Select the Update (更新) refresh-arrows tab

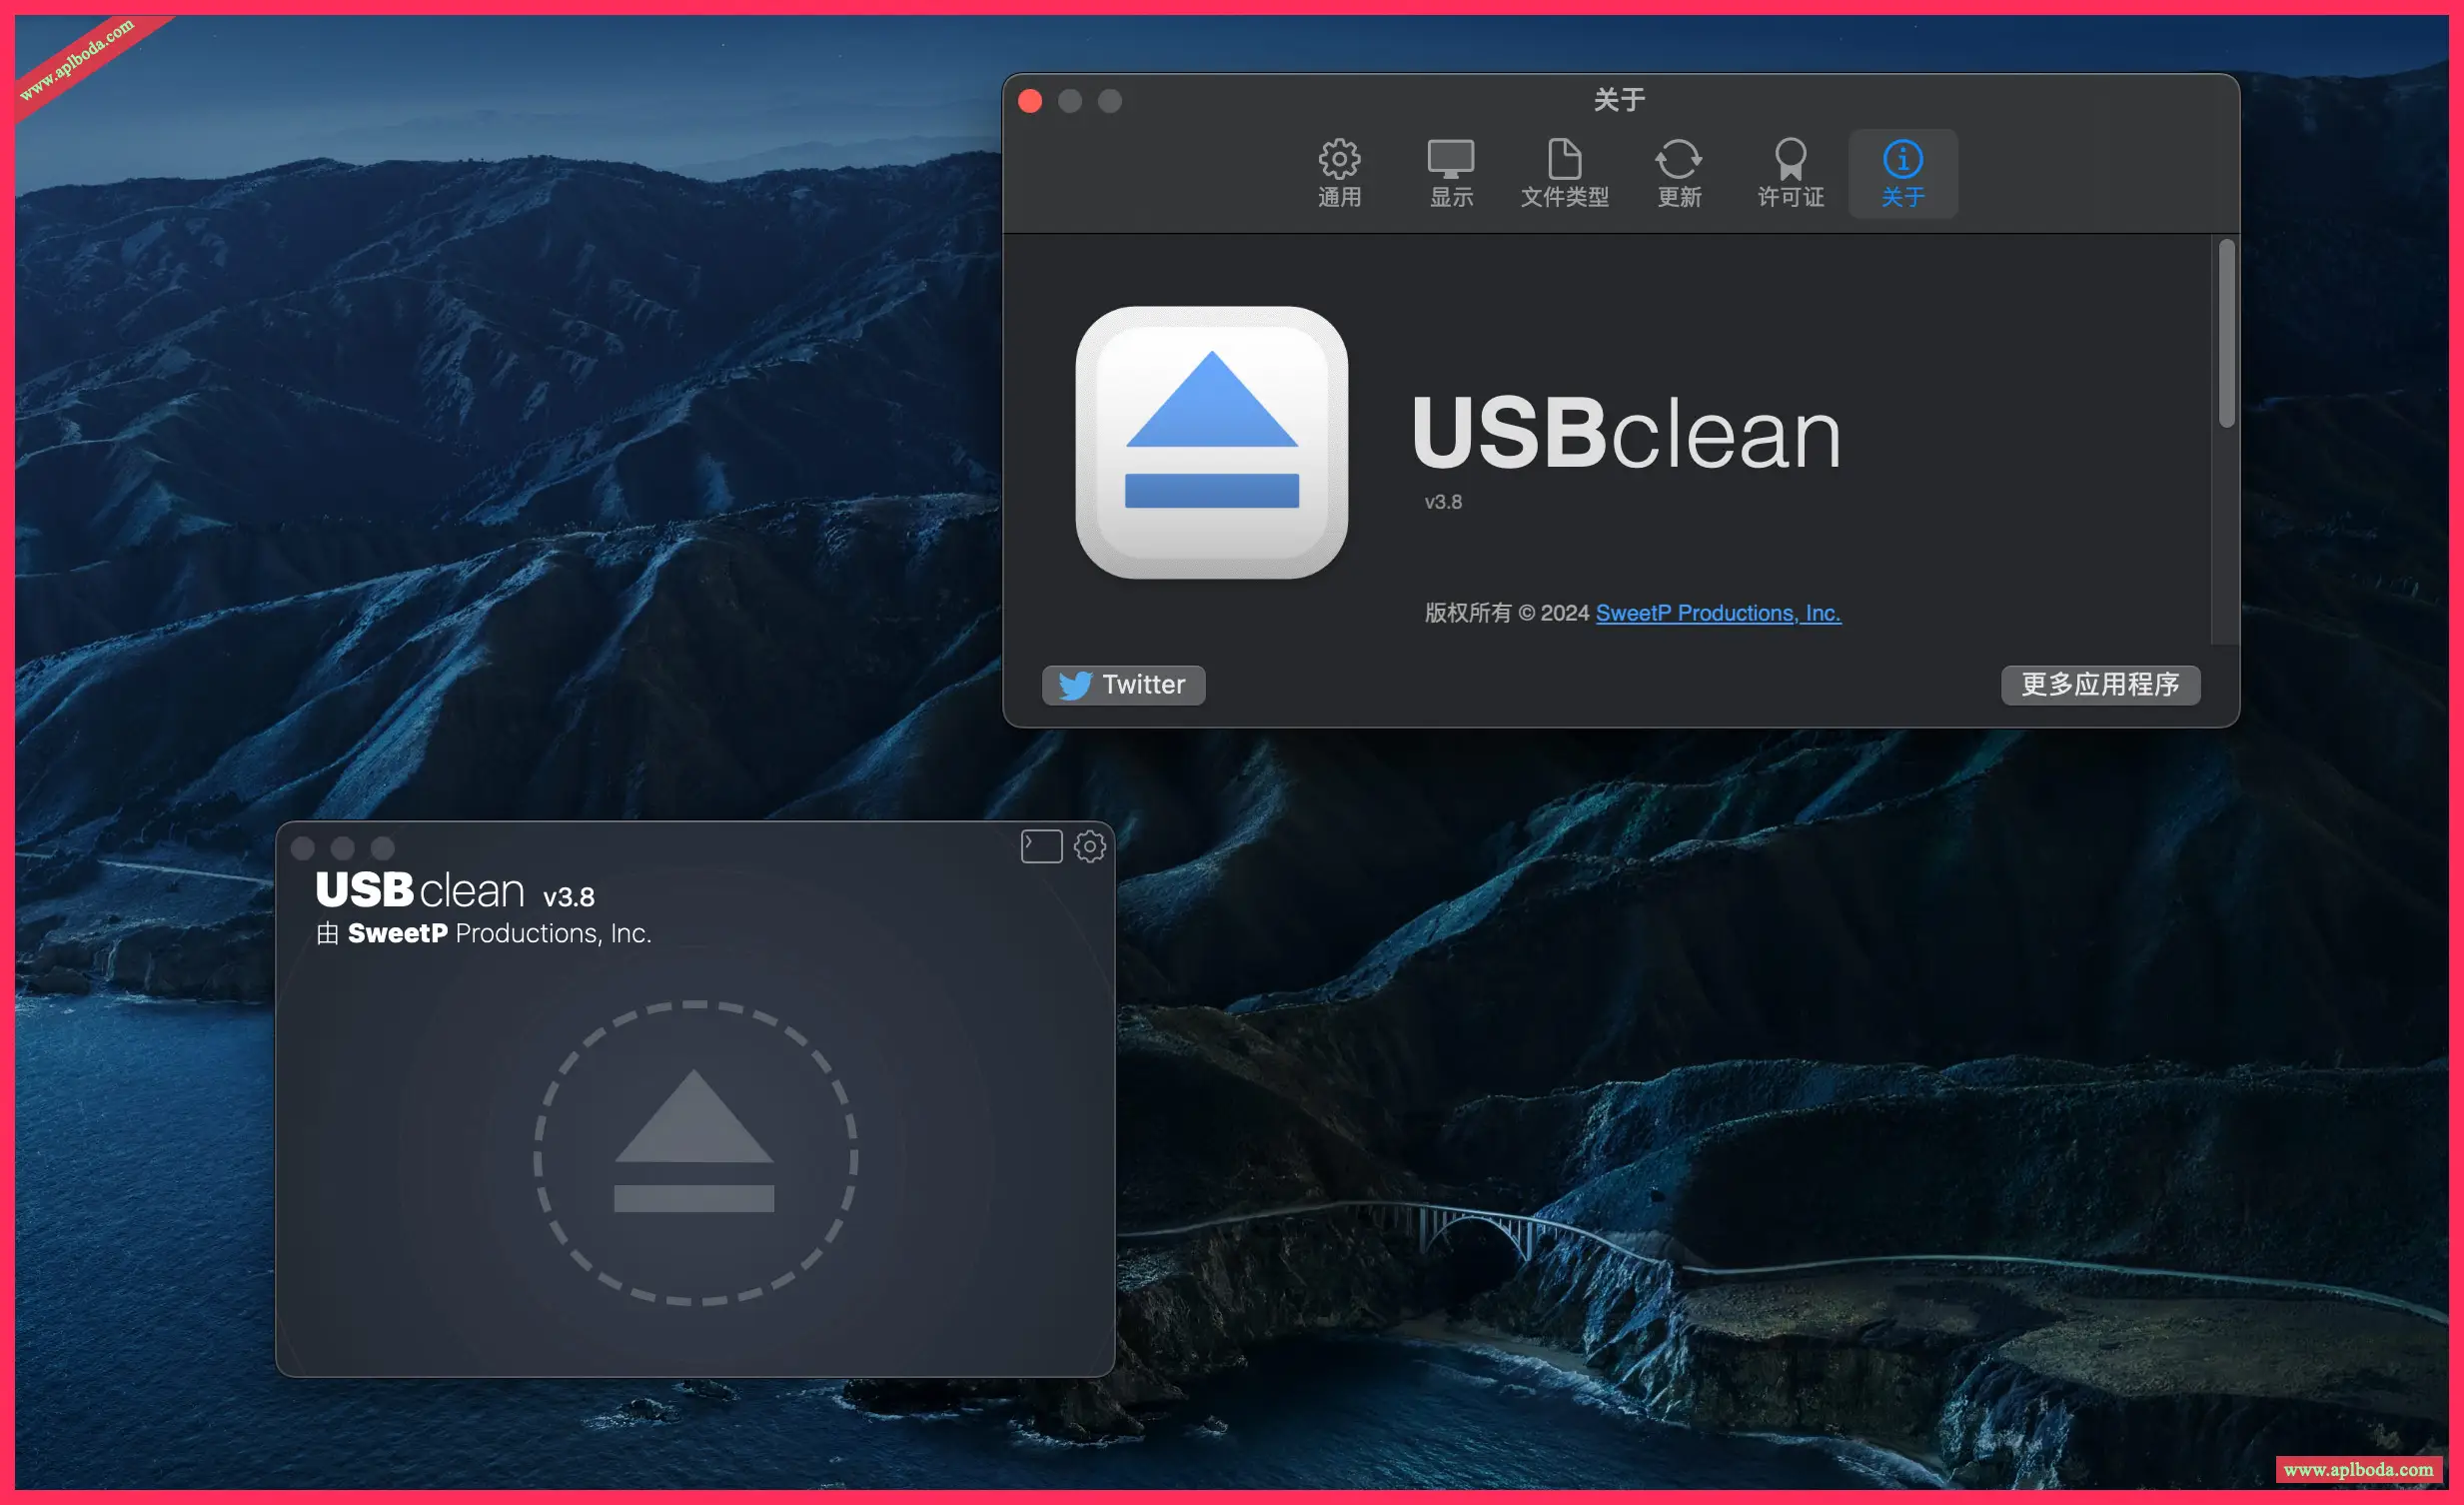coord(1678,173)
